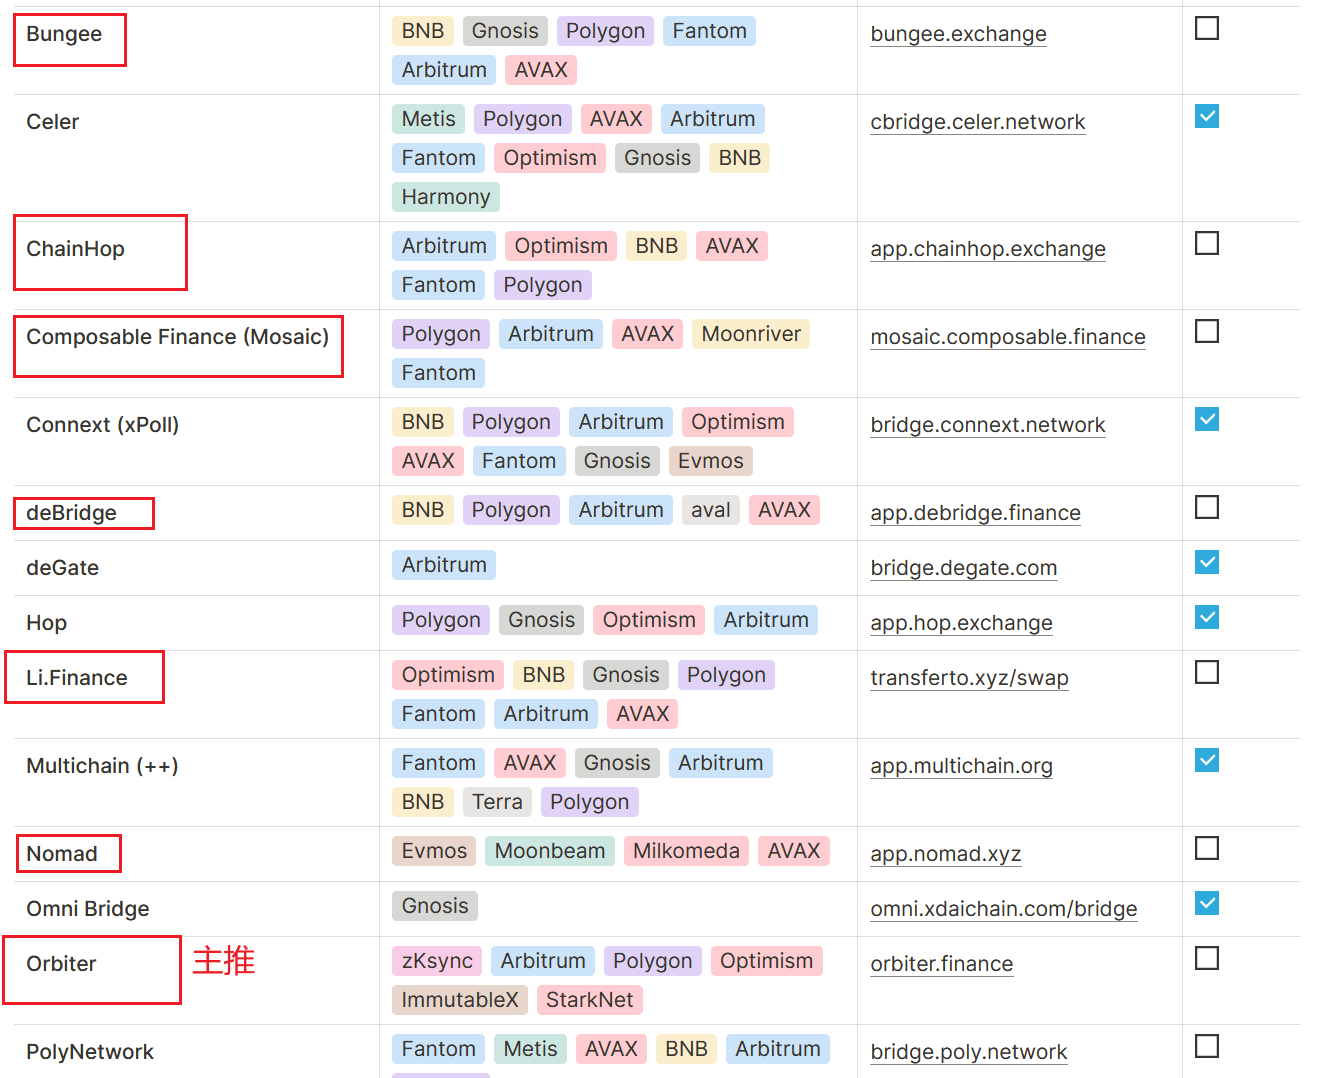1333x1078 pixels.
Task: Select the Connext (xPoll) name
Action: (x=102, y=425)
